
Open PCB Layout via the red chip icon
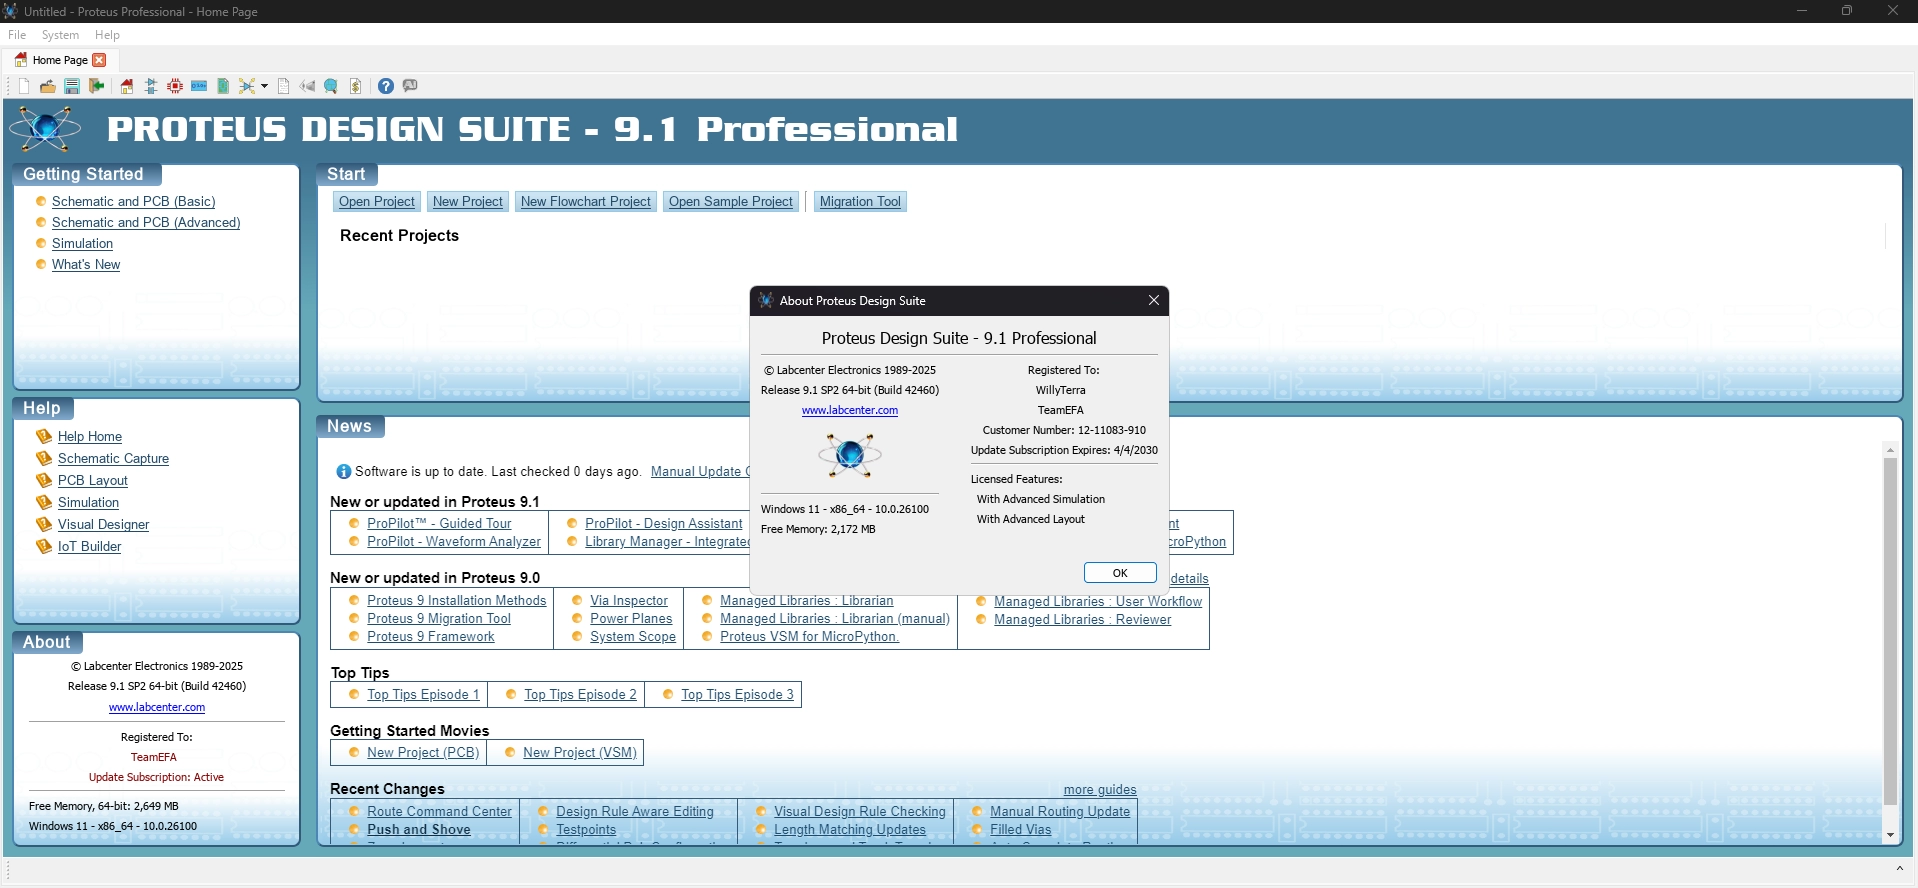175,86
